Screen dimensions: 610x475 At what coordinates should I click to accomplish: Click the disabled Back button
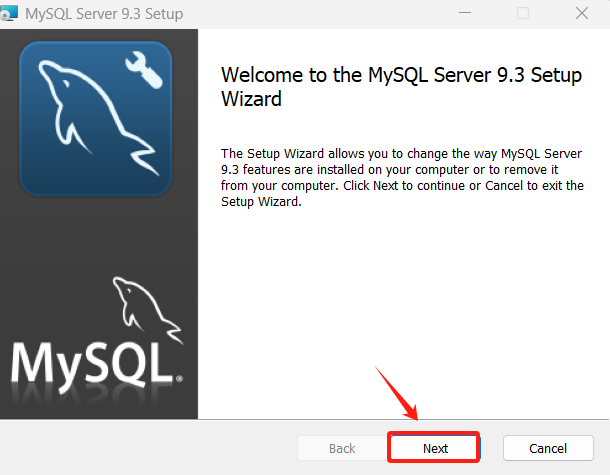(x=342, y=448)
